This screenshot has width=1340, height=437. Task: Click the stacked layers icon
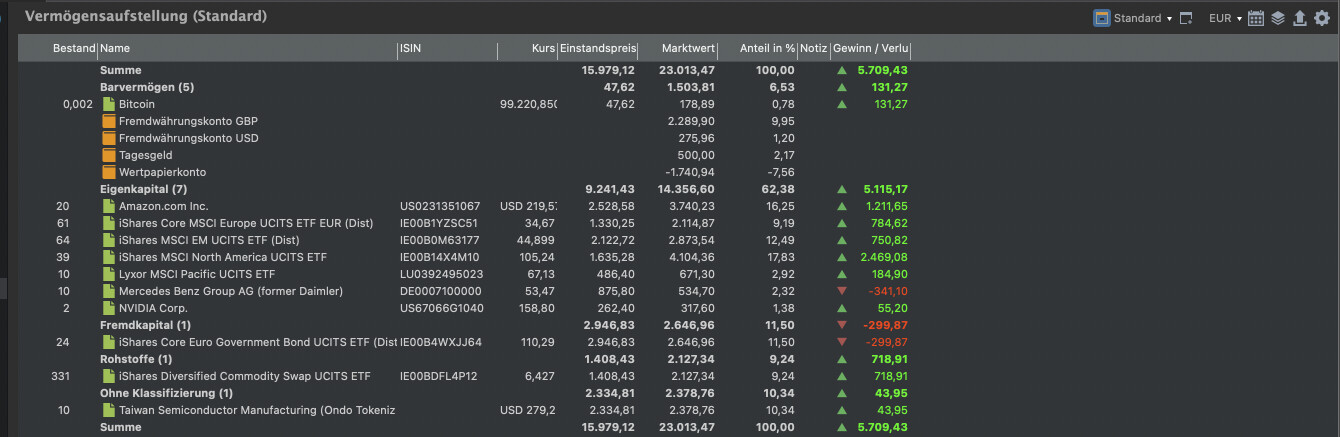coord(1278,18)
